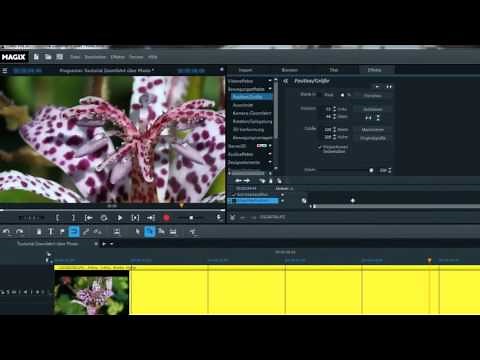Viewport: 480px width, 360px height.
Task: Select 3D-Verformung effect entry
Action: point(248,130)
